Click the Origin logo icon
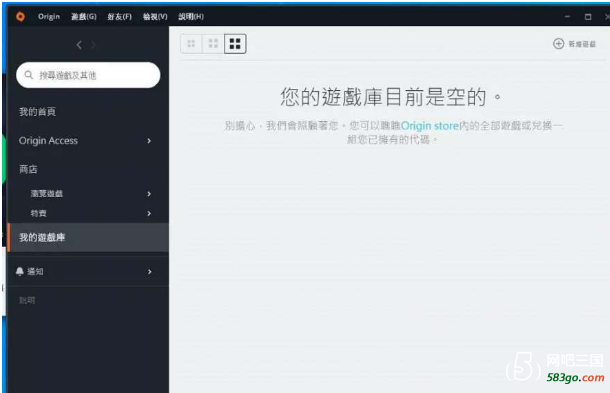The image size is (610, 393). (x=20, y=17)
